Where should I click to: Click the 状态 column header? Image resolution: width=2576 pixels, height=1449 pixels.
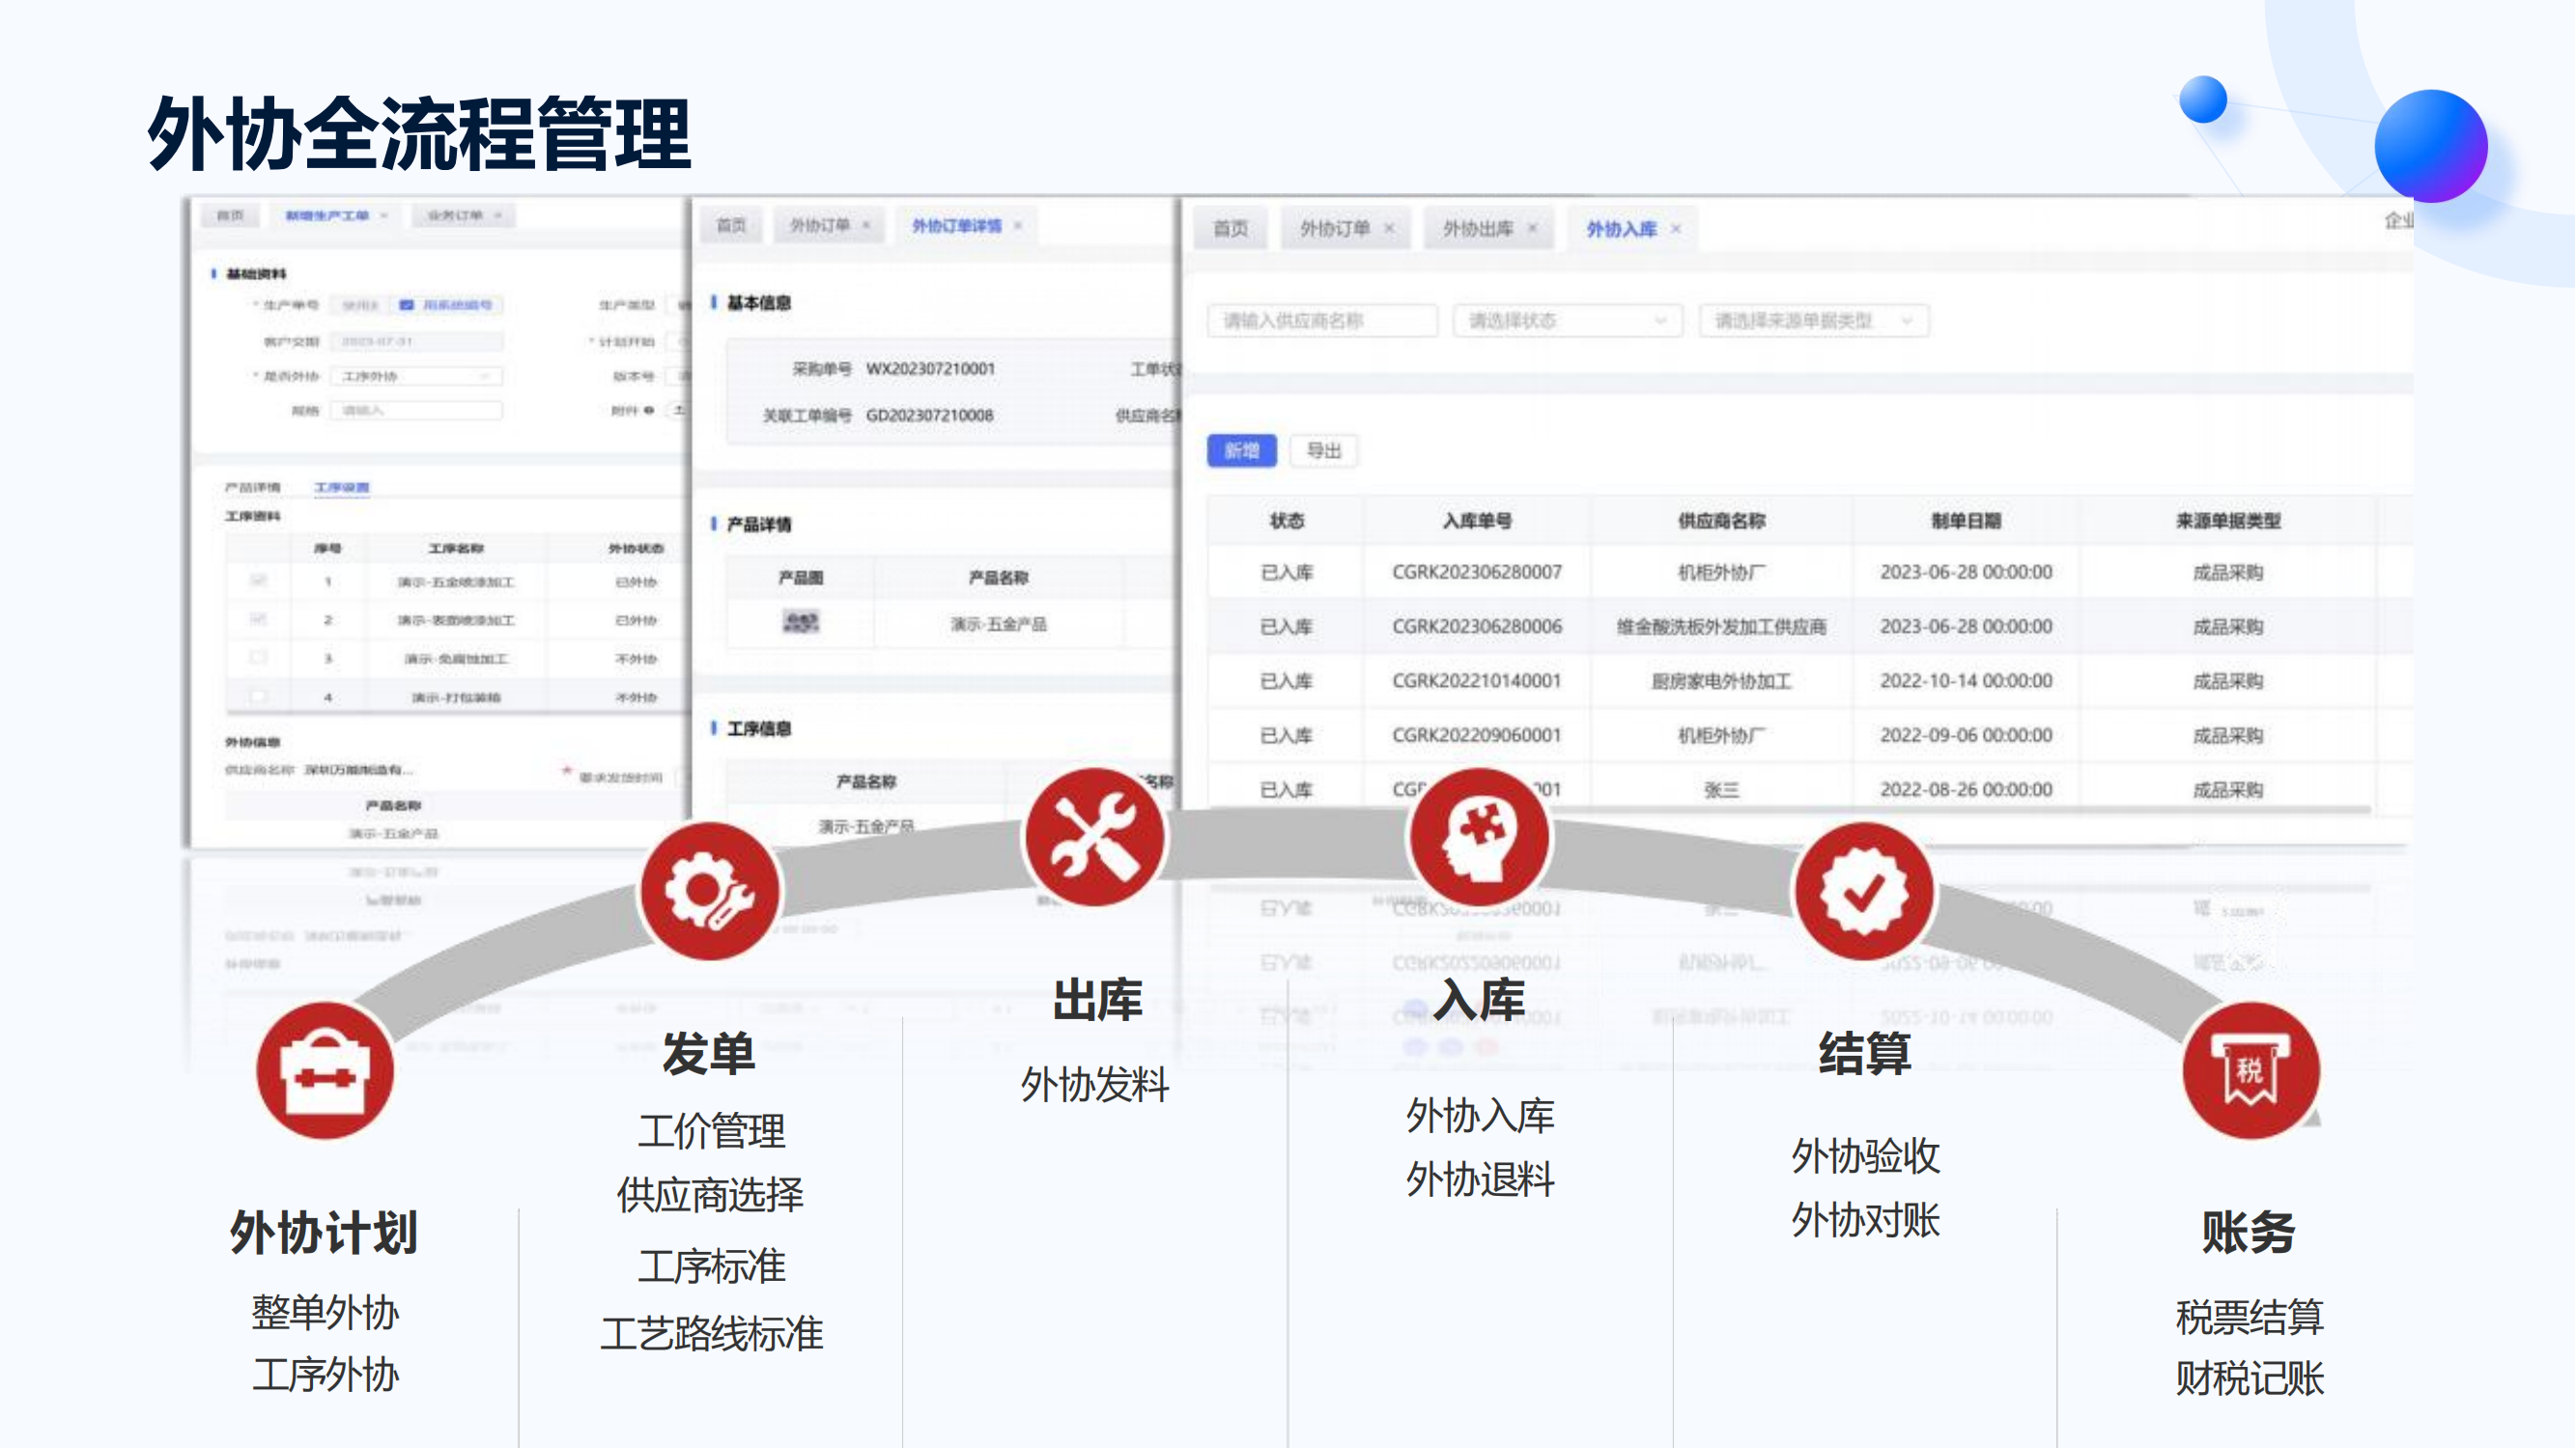(x=1286, y=521)
